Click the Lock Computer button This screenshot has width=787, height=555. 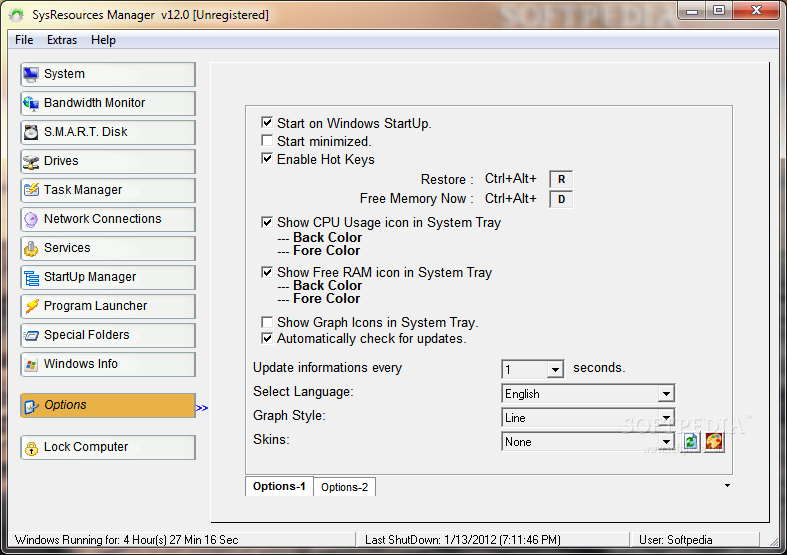[108, 447]
